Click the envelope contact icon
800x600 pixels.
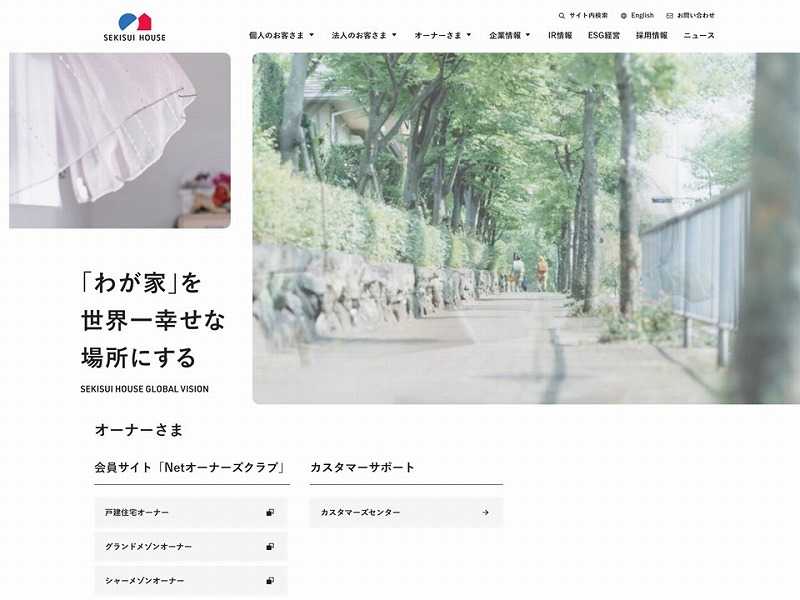coord(669,16)
